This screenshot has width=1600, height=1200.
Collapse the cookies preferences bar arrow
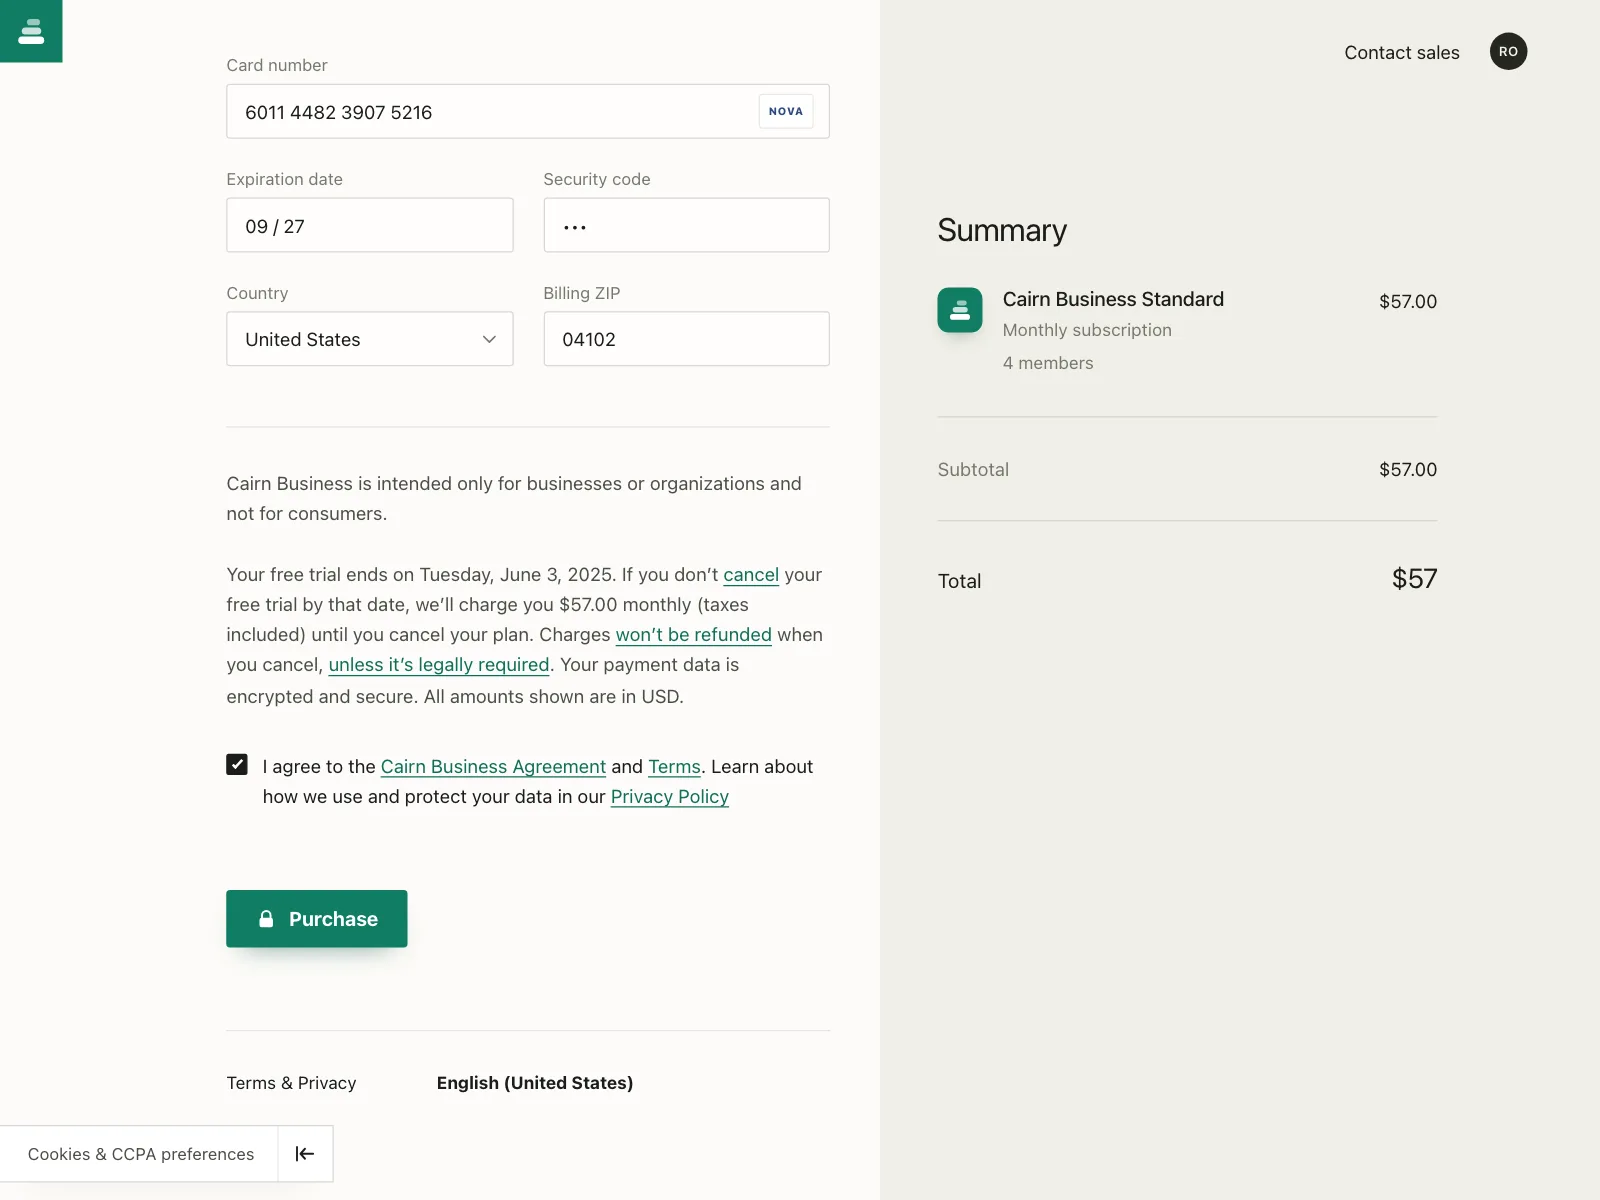(305, 1154)
